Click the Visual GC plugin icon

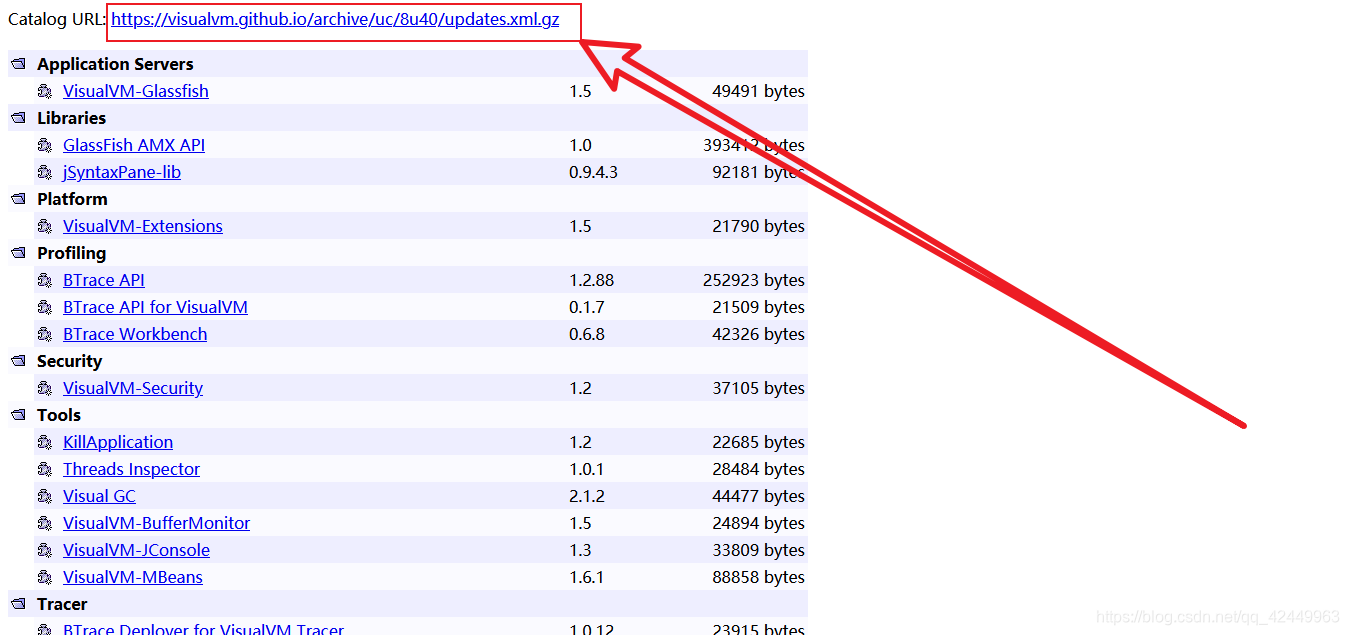45,496
